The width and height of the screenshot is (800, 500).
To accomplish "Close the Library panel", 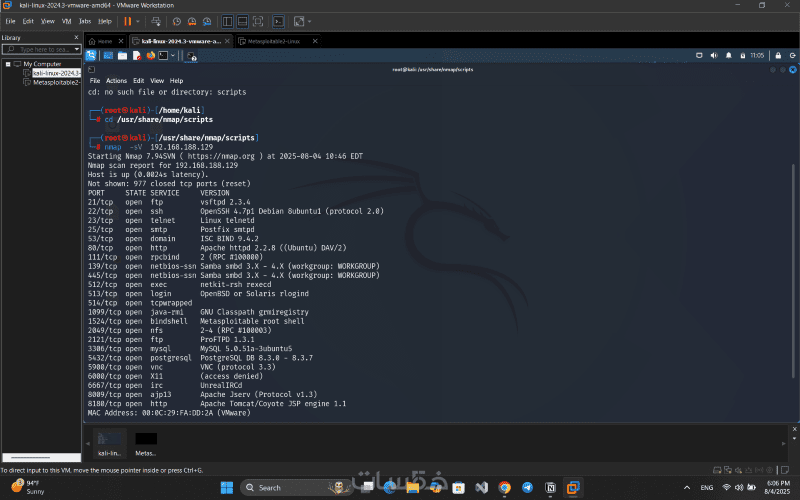I will [x=77, y=38].
